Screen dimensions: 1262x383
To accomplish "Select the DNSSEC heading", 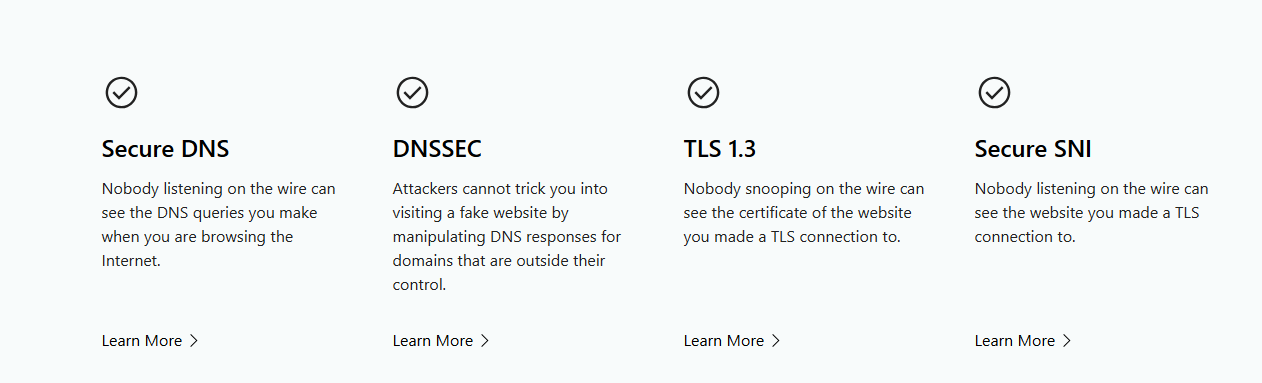I will pos(437,149).
